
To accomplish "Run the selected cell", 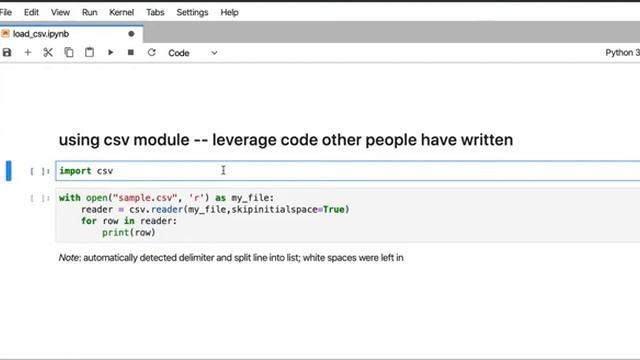I will pos(110,53).
